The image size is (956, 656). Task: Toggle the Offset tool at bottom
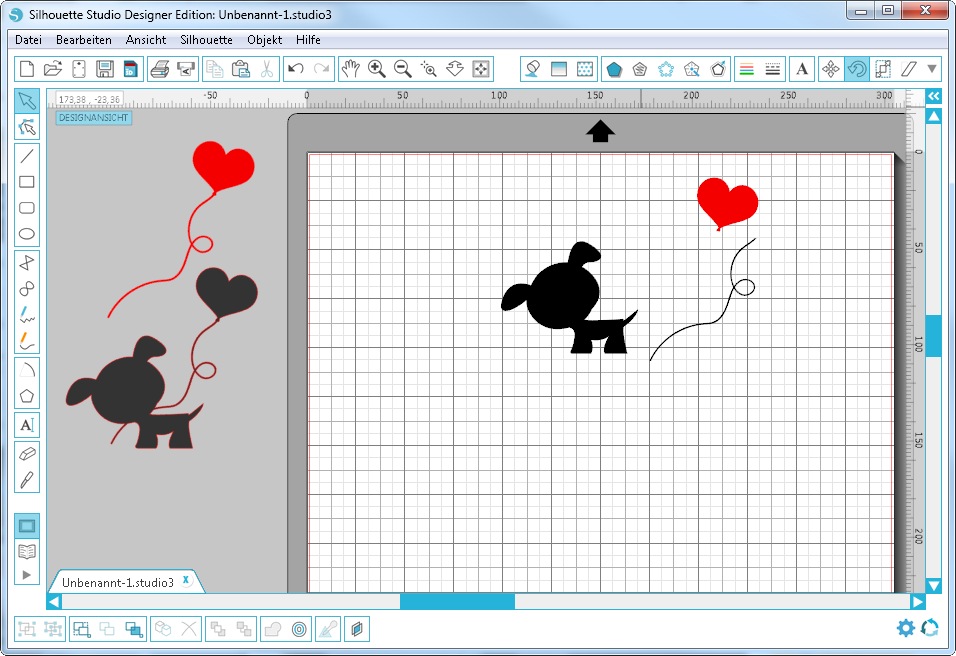[299, 629]
